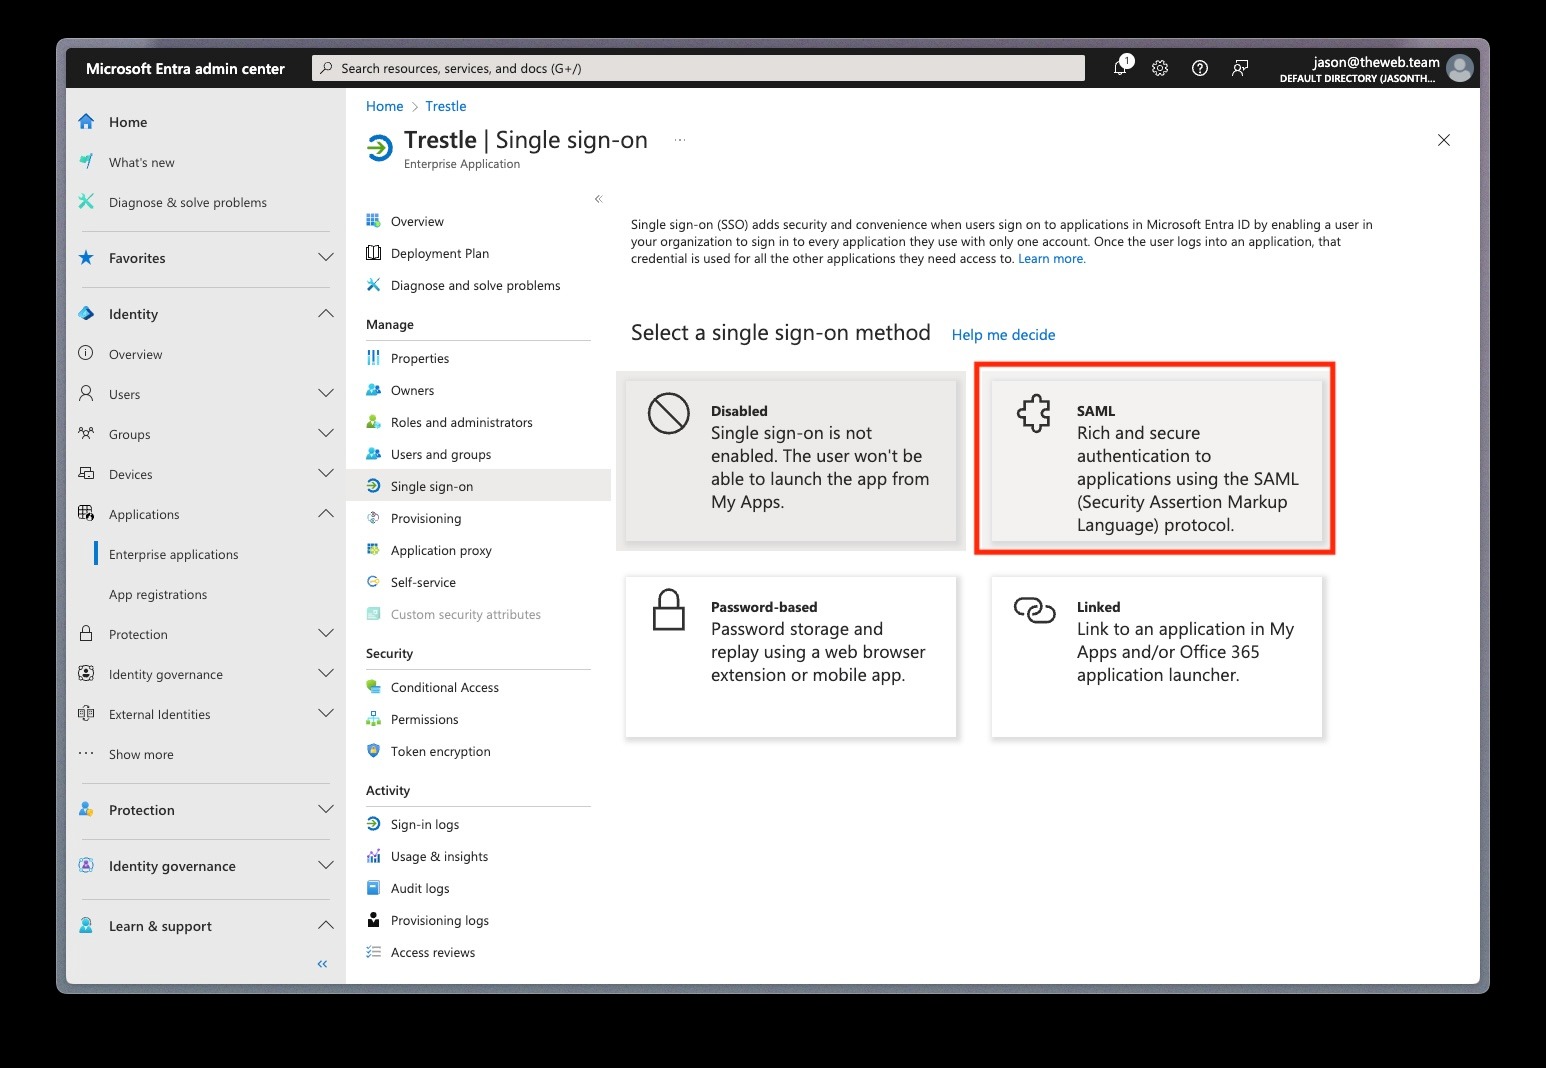1546x1068 pixels.
Task: Click the account avatar picture
Action: pyautogui.click(x=1460, y=68)
